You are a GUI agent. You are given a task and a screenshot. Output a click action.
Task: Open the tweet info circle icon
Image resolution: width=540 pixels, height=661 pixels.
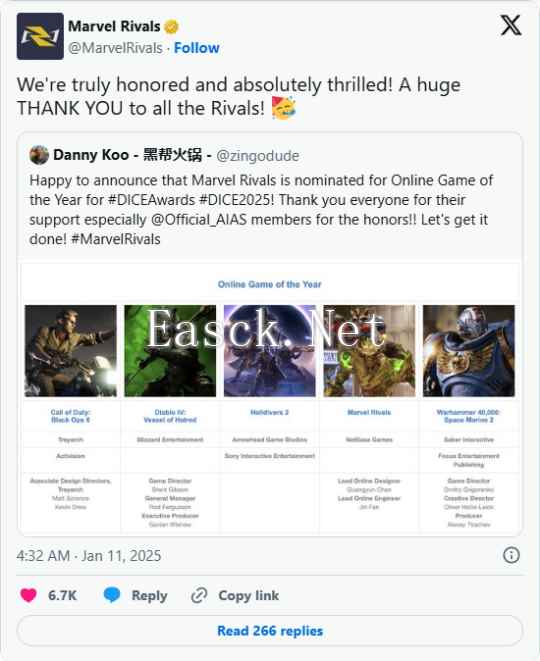tap(511, 555)
